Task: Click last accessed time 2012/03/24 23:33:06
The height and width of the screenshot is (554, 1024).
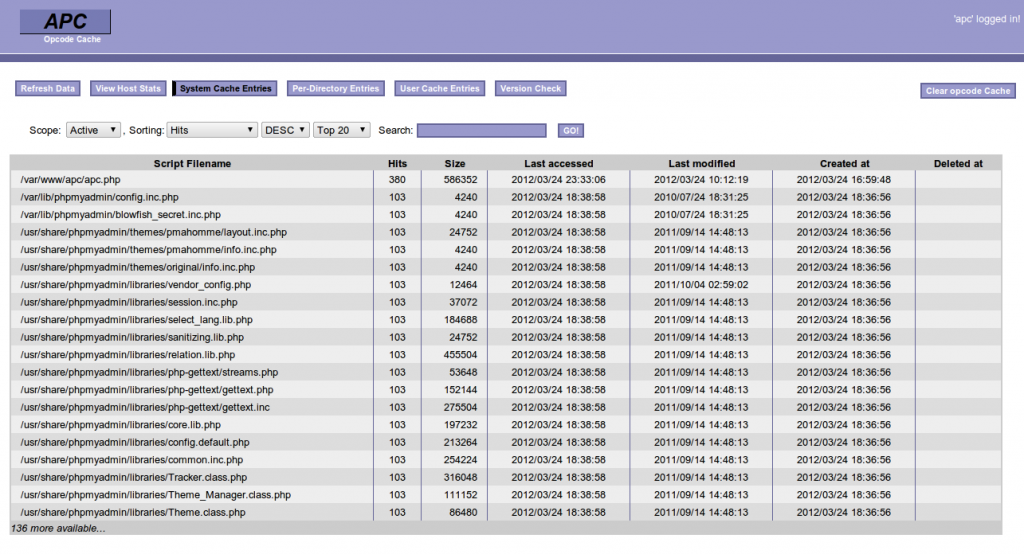Action: (558, 180)
